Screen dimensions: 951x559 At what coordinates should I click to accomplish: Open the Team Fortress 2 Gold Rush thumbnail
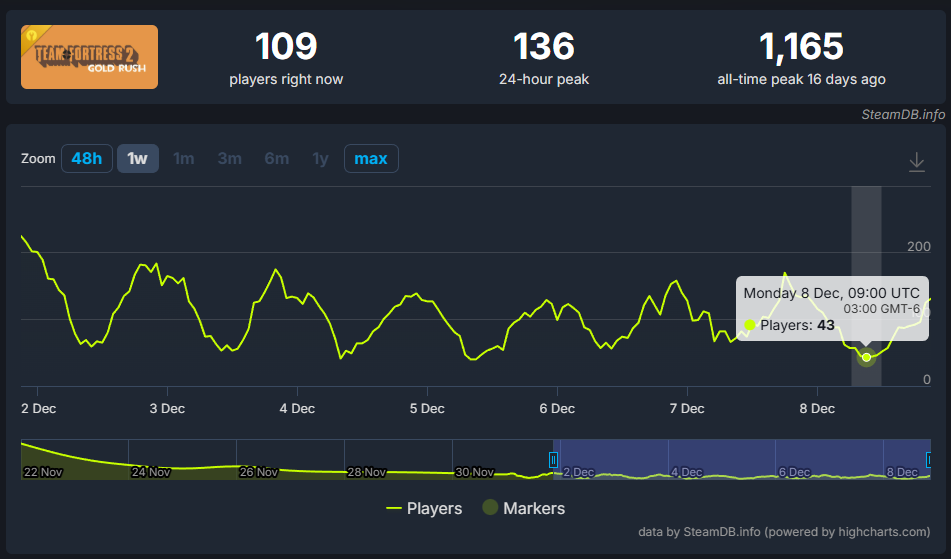point(89,57)
